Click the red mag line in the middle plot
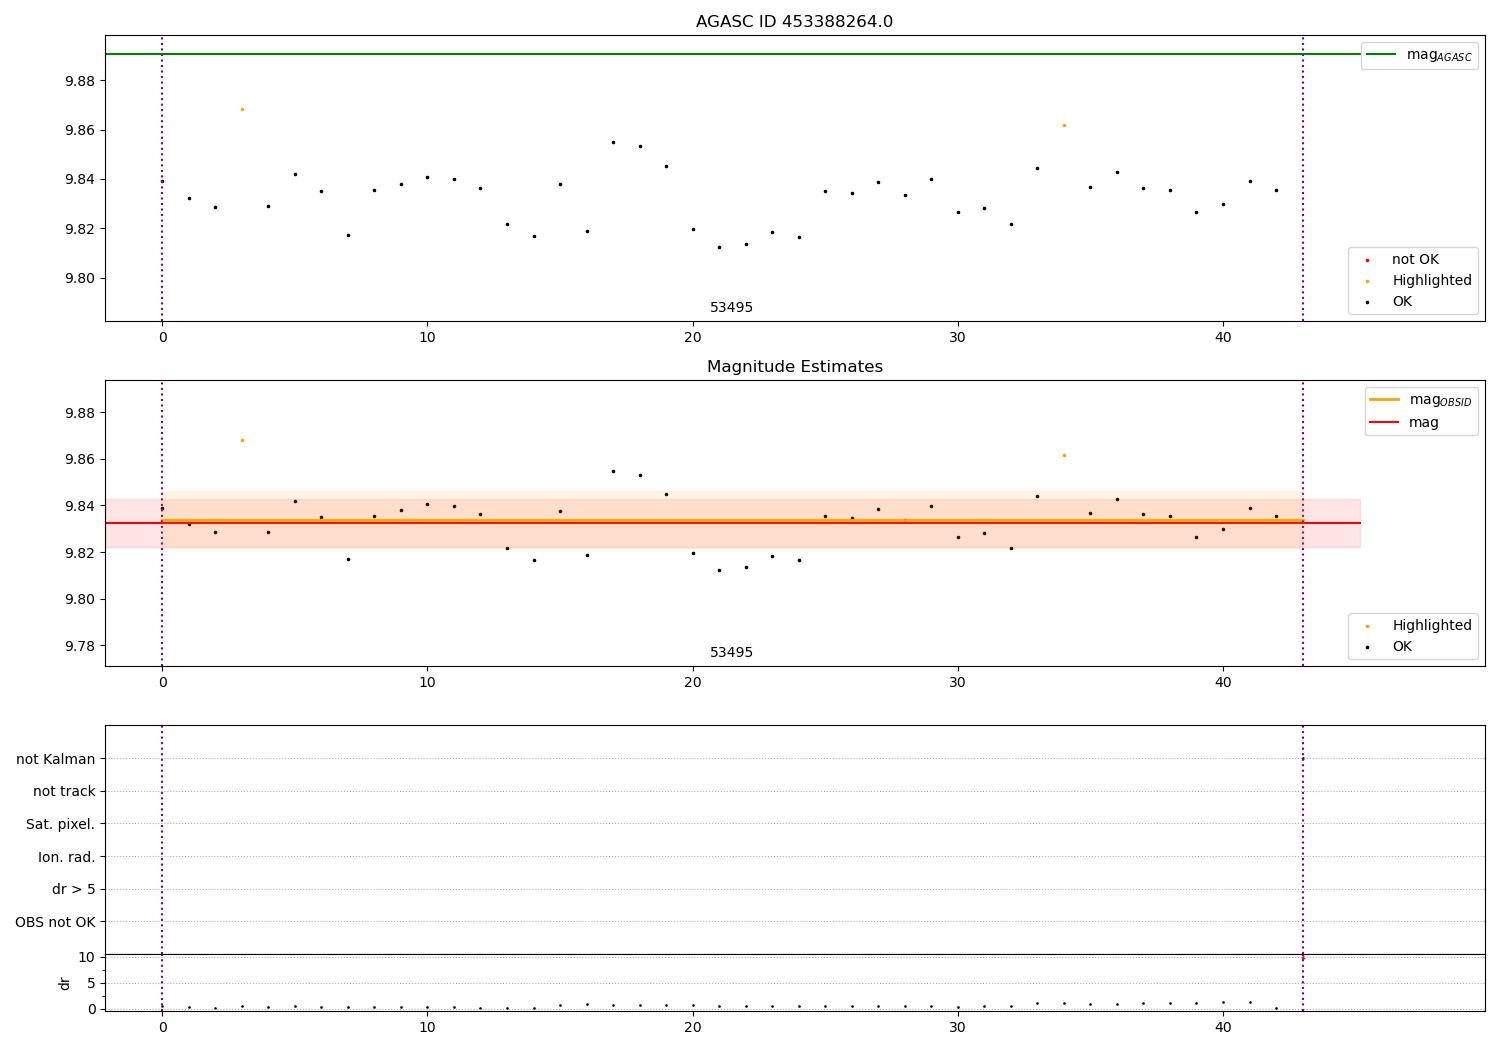This screenshot has width=1500, height=1050. [732, 523]
